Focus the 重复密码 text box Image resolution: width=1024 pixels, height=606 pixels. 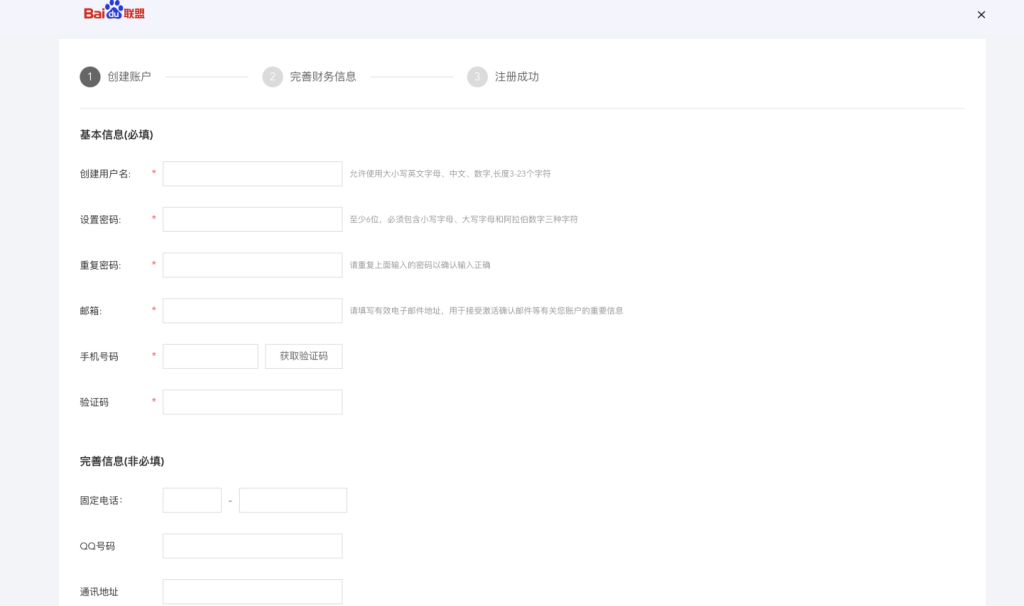[252, 265]
